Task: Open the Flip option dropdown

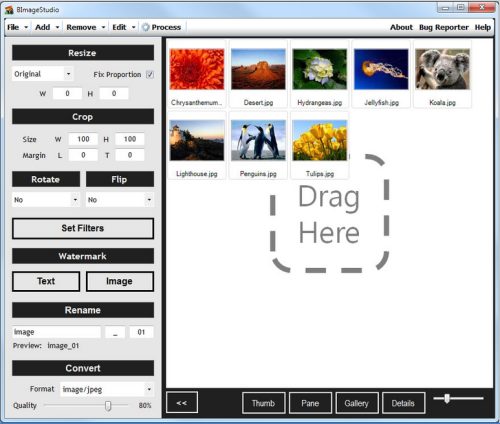Action: click(x=120, y=200)
